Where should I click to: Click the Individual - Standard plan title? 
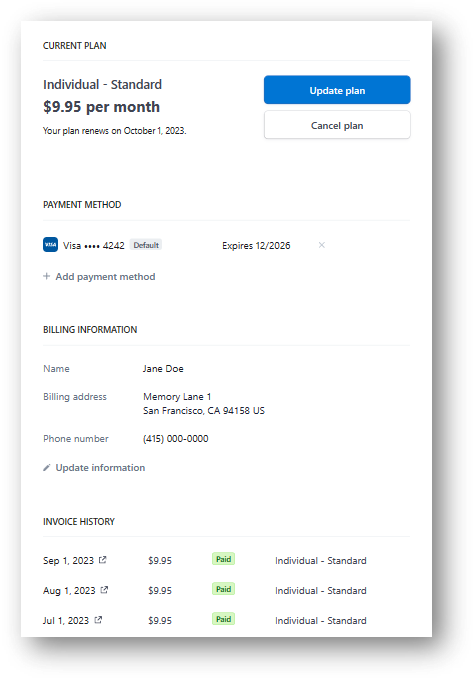coord(102,84)
